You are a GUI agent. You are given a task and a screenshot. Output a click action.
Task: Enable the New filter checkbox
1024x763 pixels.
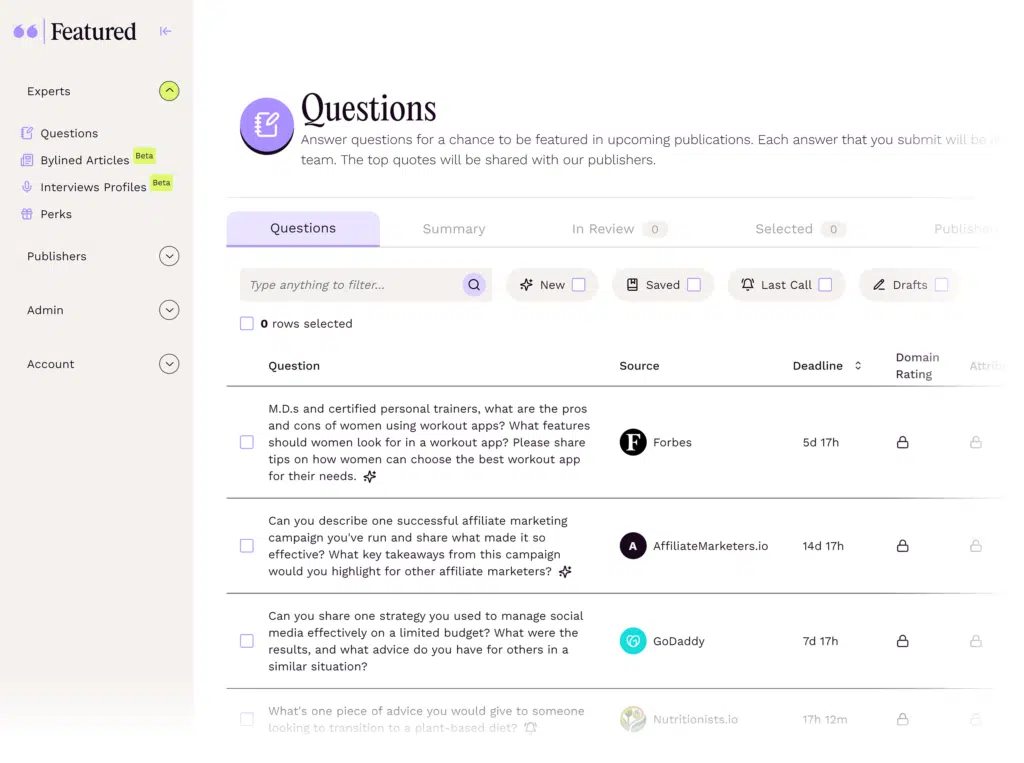tap(578, 285)
